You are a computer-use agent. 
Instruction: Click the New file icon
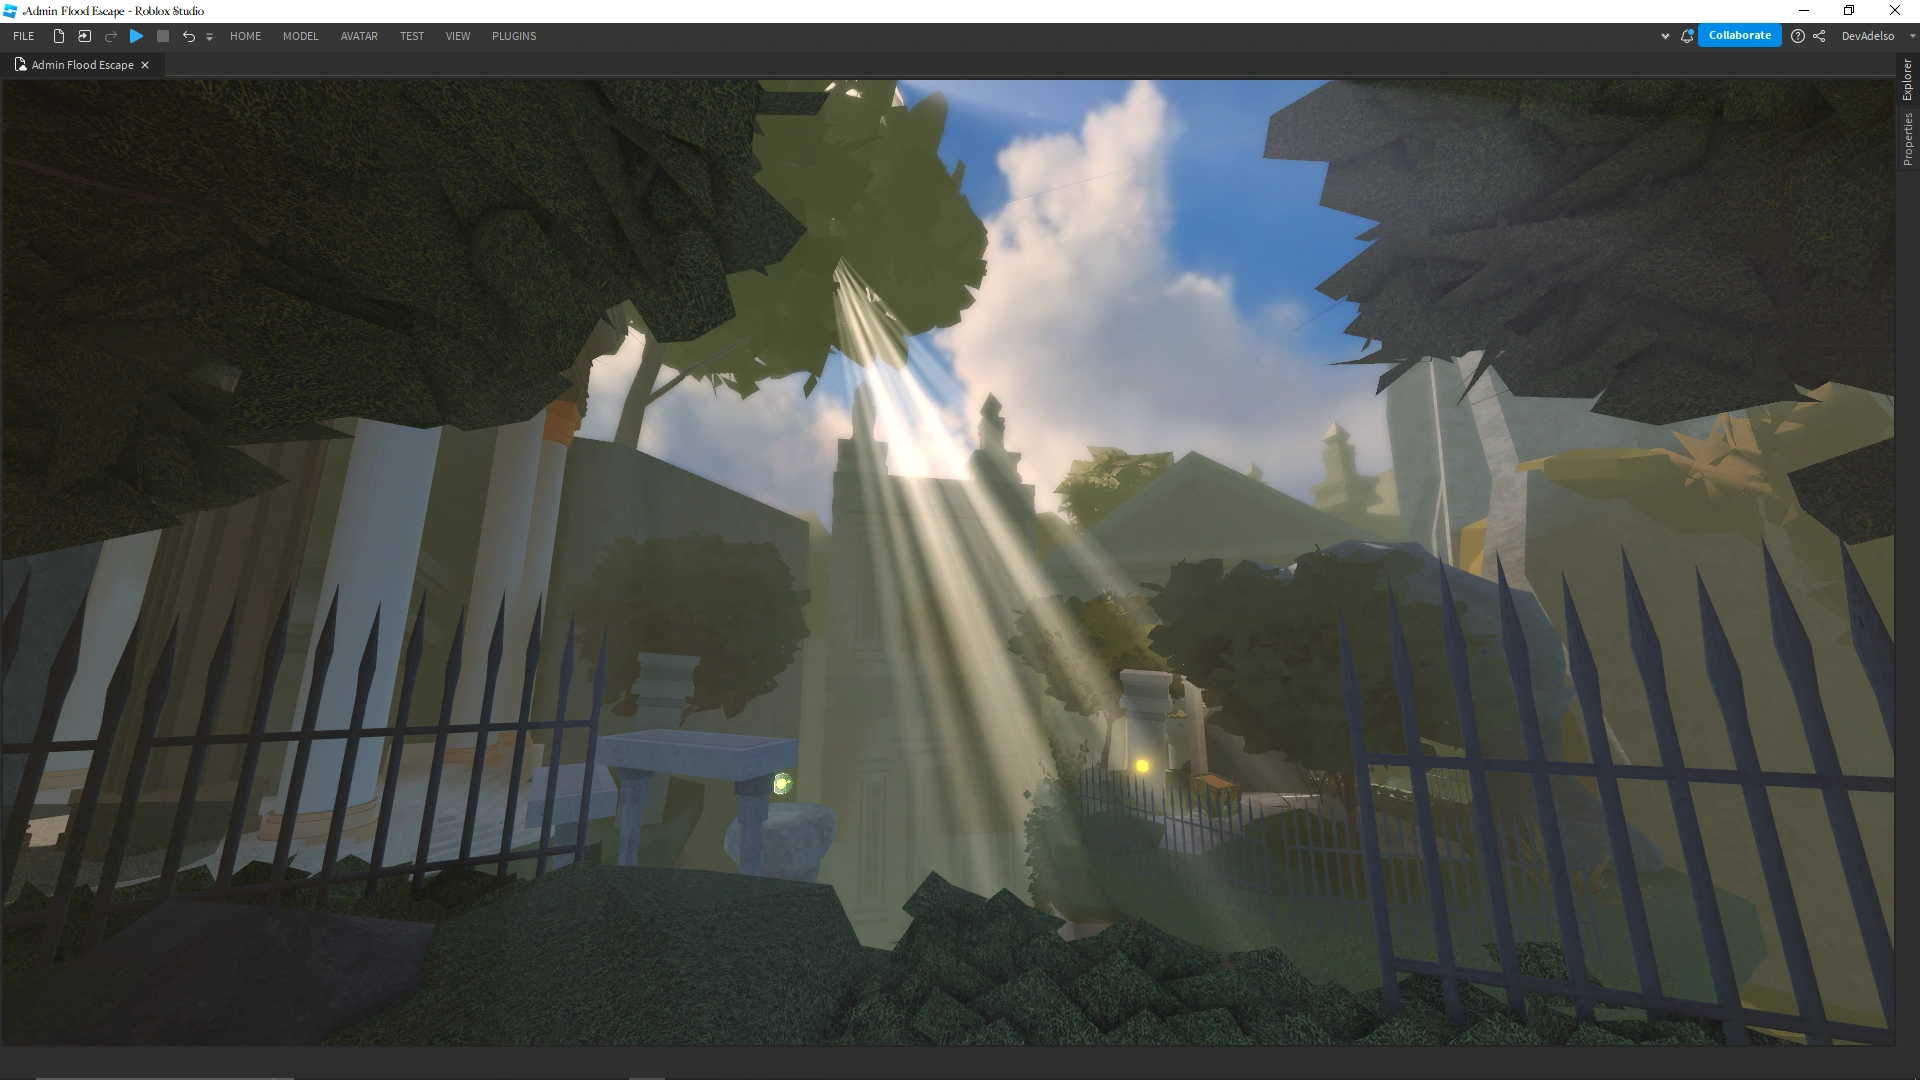click(x=59, y=36)
